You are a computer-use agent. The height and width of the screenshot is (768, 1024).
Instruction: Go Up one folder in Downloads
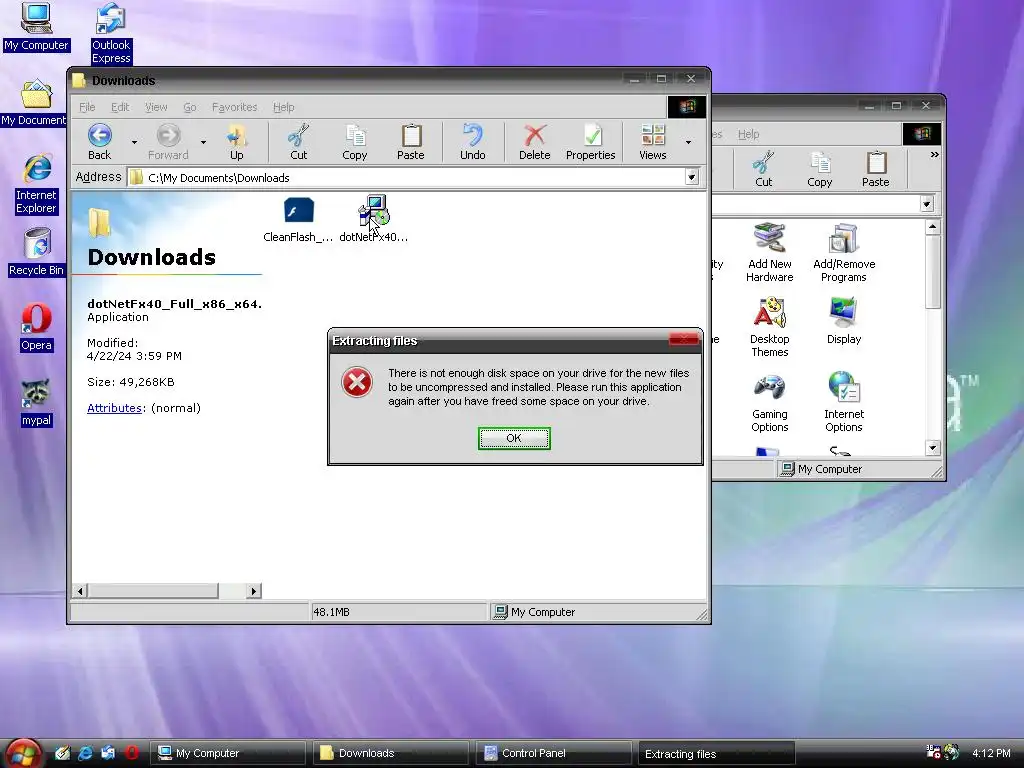(236, 142)
